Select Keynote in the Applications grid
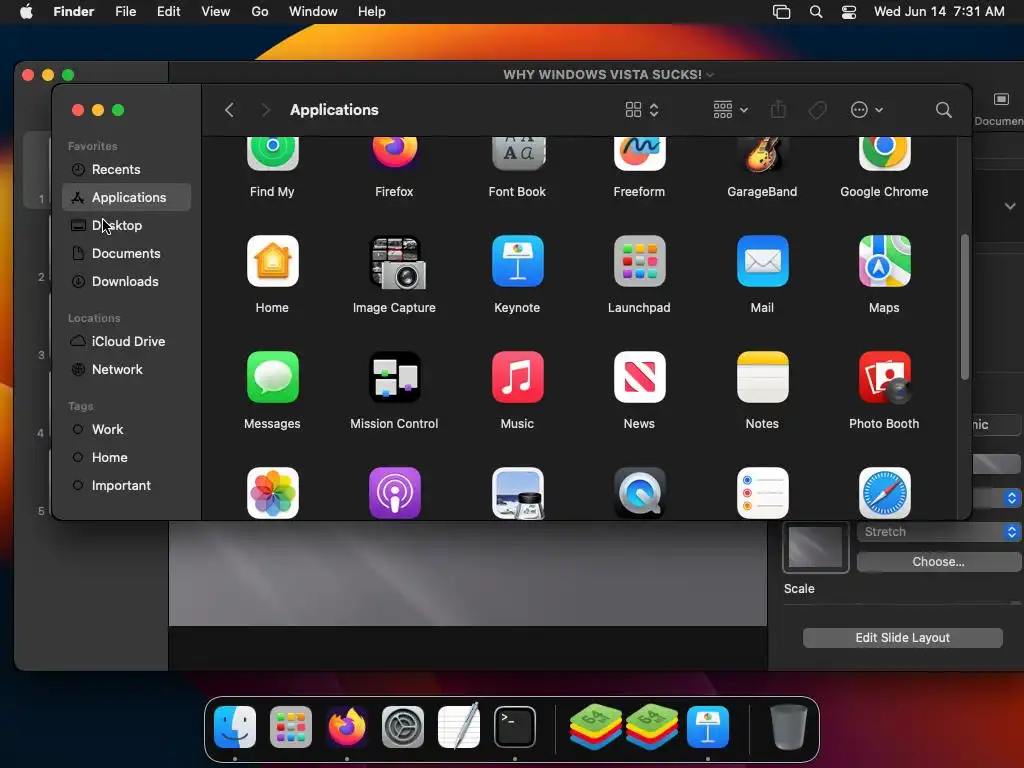Screen dimensions: 1024x768 (517, 261)
